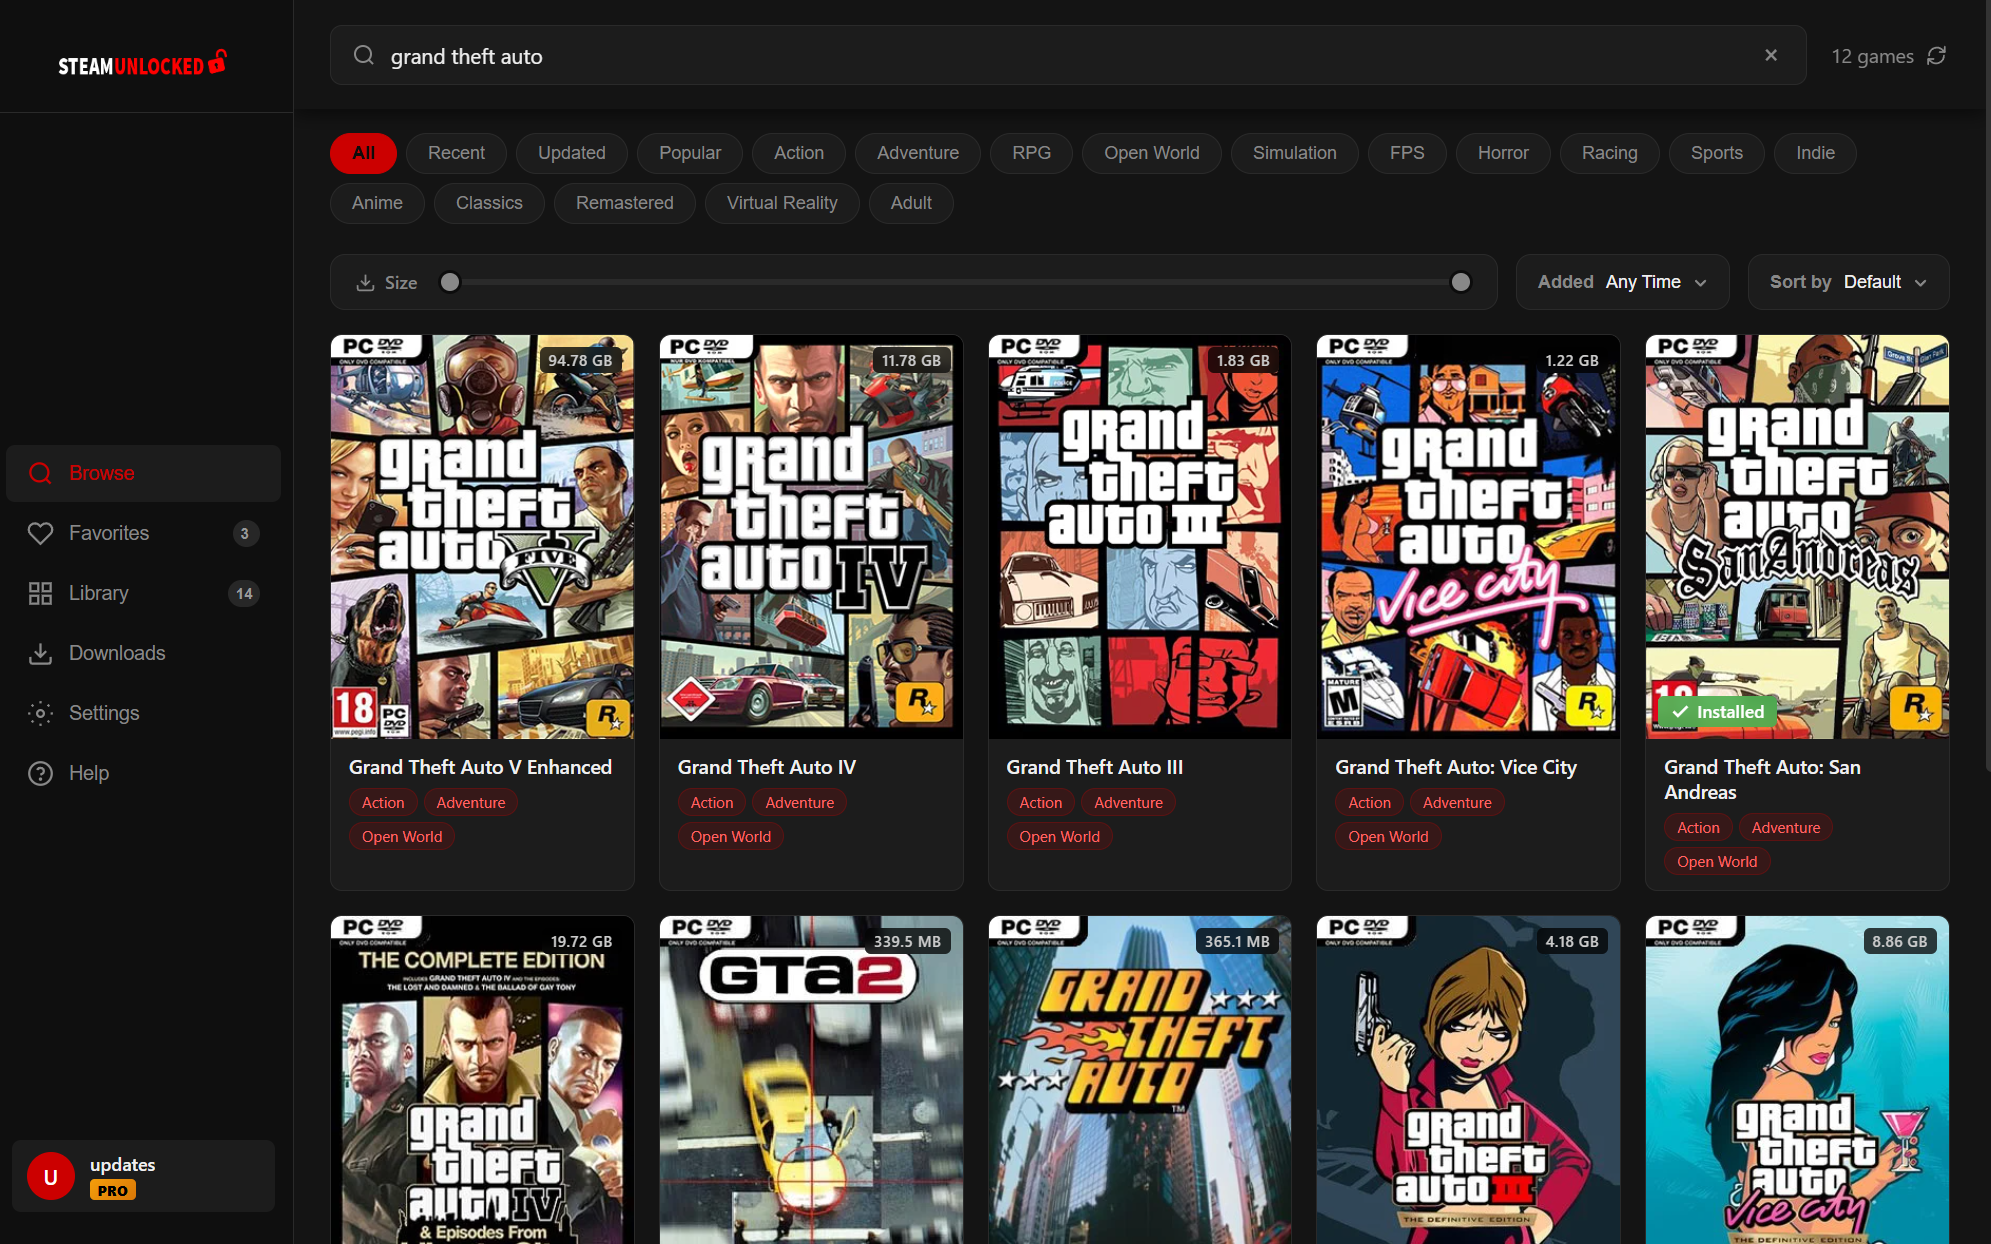1991x1244 pixels.
Task: Open the GTA2 cover thumbnail
Action: pyautogui.click(x=811, y=1080)
